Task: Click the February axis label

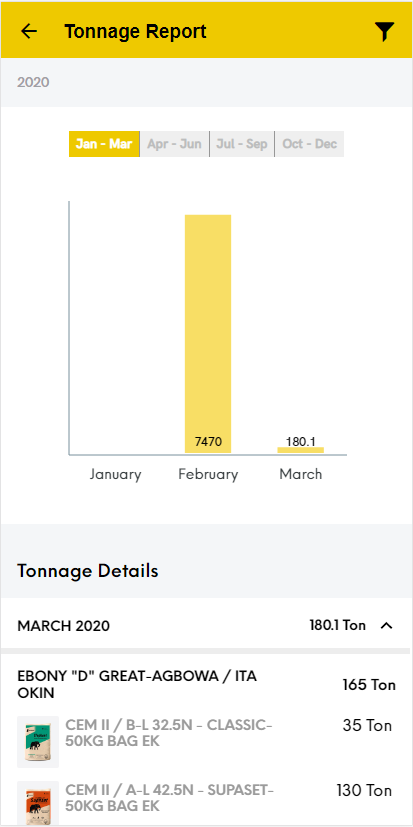Action: [208, 474]
